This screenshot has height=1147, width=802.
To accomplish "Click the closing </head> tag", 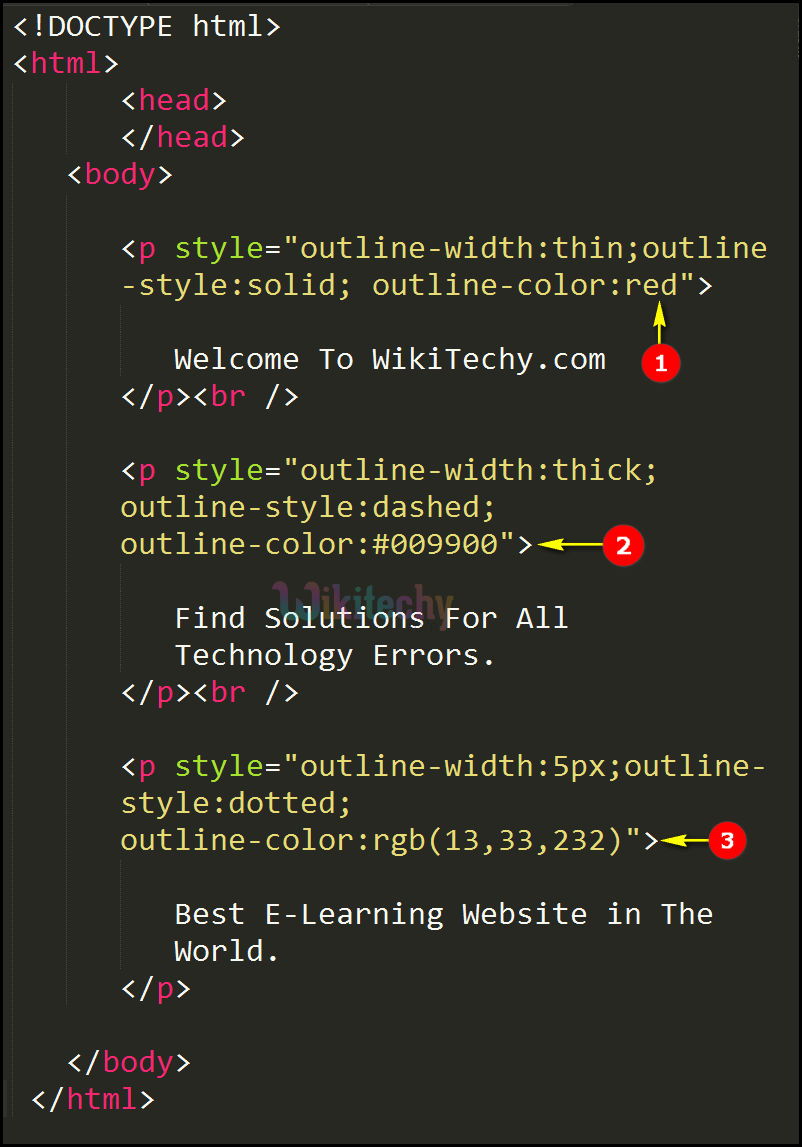I will (x=182, y=138).
